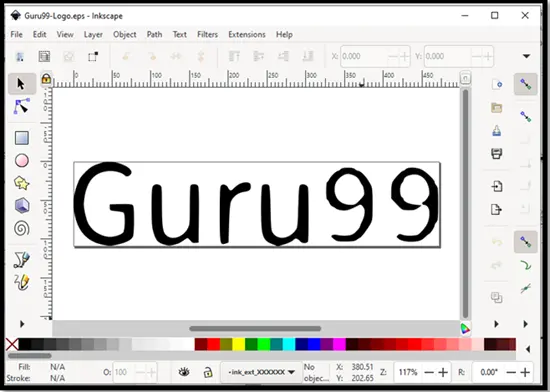Select the 3D box tool
Viewport: 550px width, 392px height.
click(x=22, y=205)
